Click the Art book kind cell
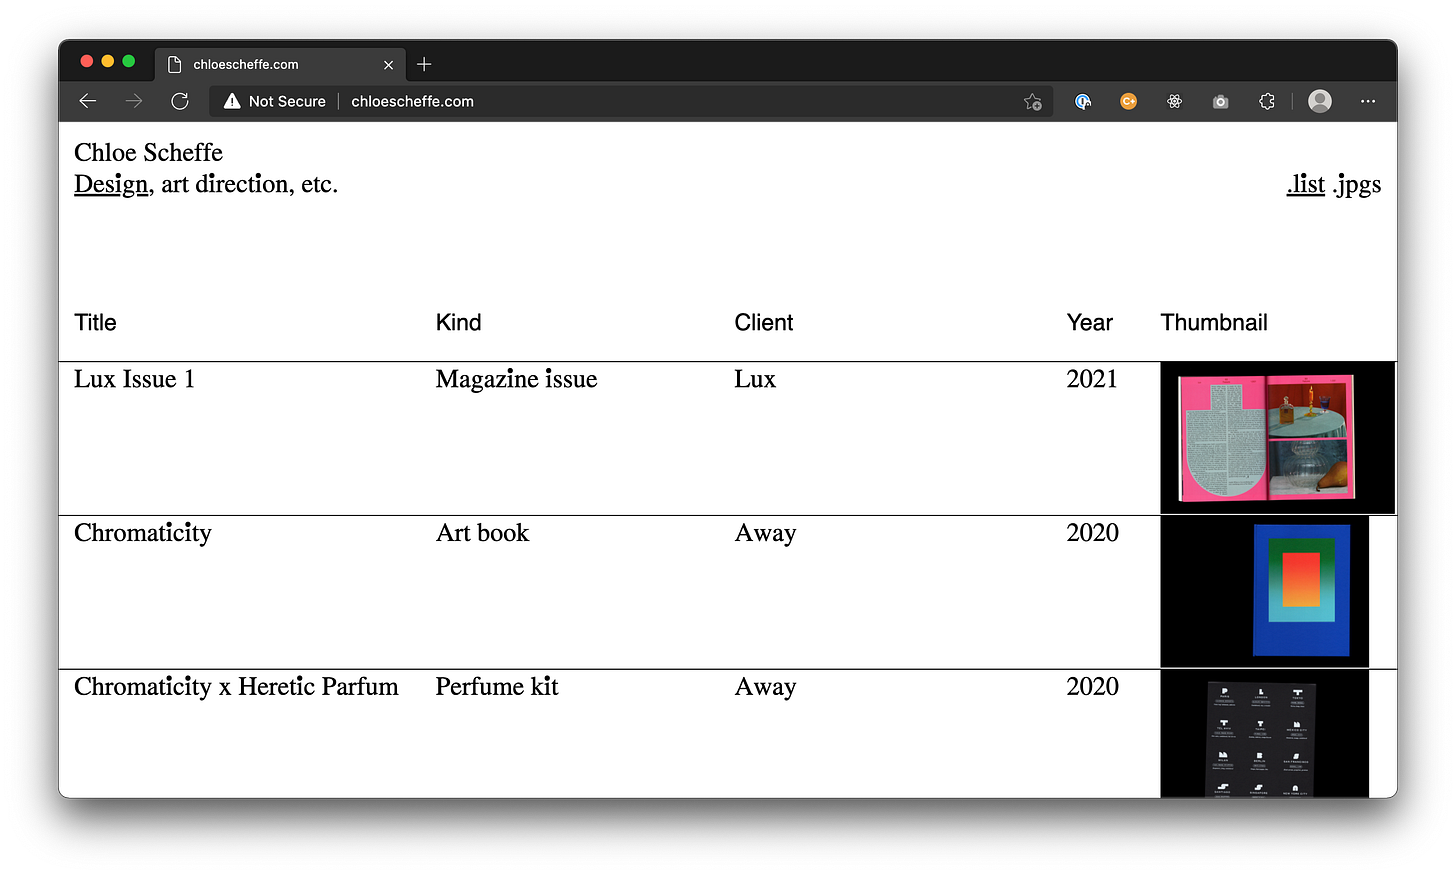 (x=482, y=533)
